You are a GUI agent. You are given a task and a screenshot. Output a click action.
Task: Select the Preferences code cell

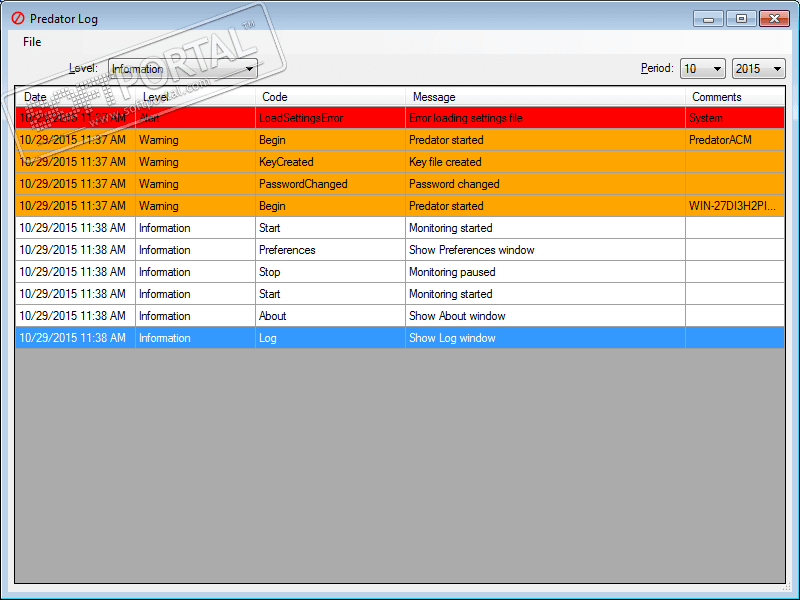point(330,250)
